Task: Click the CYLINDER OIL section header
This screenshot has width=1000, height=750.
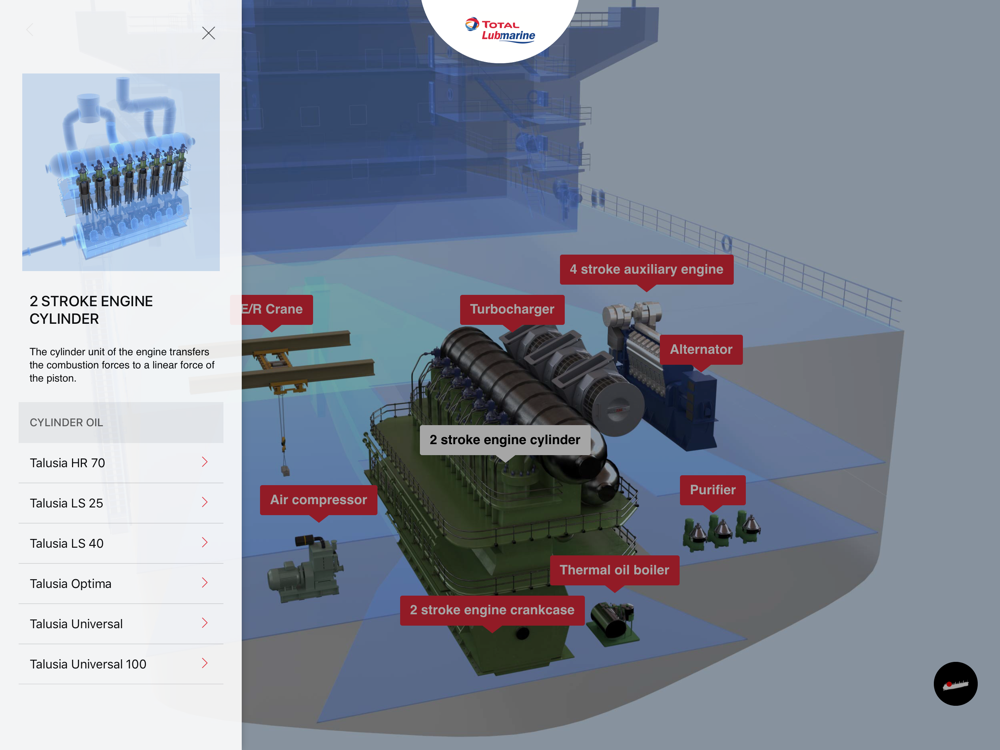Action: point(121,422)
